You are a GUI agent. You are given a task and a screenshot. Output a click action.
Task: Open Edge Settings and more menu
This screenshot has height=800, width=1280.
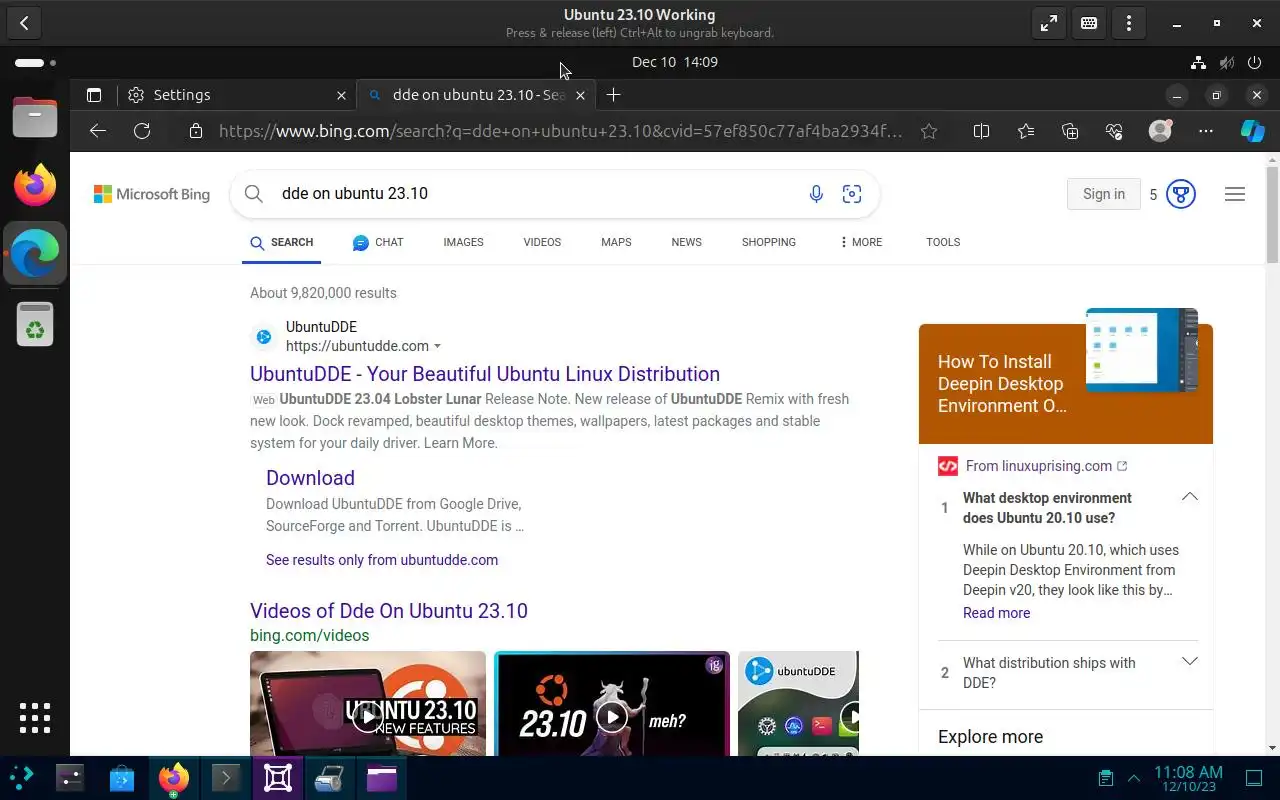pos(1206,131)
